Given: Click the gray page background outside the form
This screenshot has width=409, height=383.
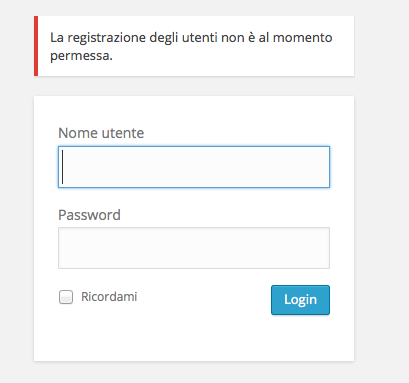Looking at the screenshot, I should pyautogui.click(x=382, y=200).
